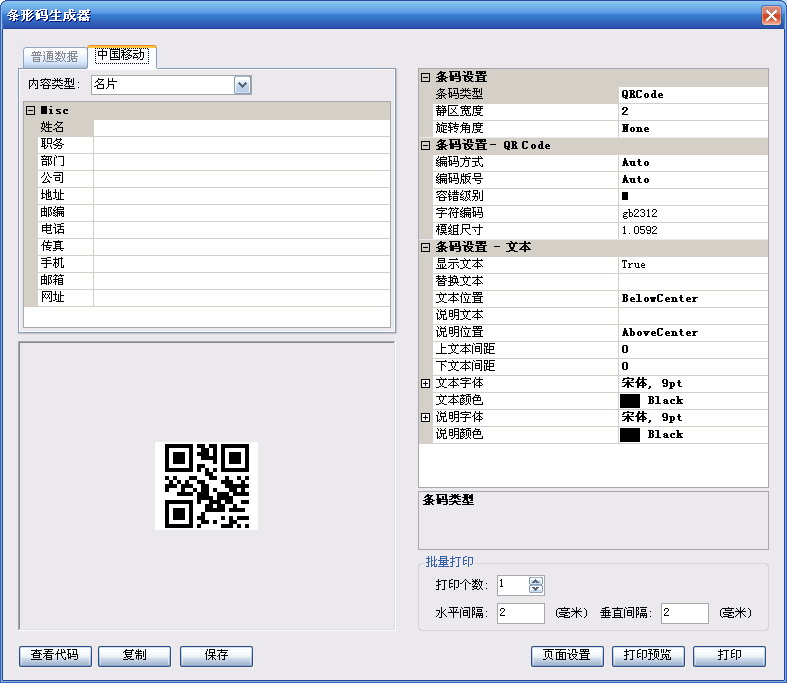Collapse the 条码设置 property group
This screenshot has height=683, width=787.
[x=425, y=77]
